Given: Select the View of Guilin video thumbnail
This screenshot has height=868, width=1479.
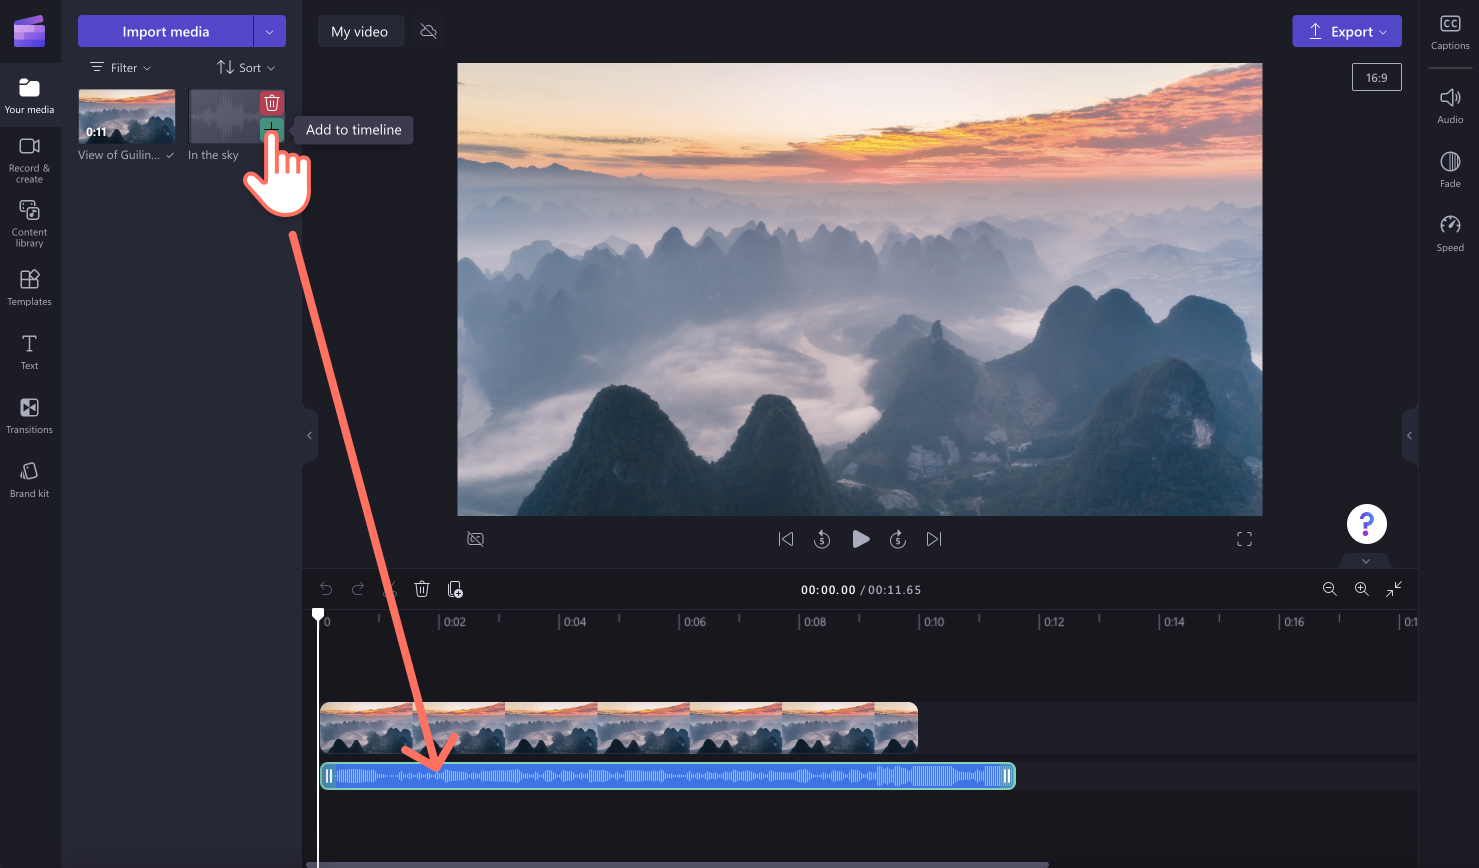Looking at the screenshot, I should pos(127,116).
